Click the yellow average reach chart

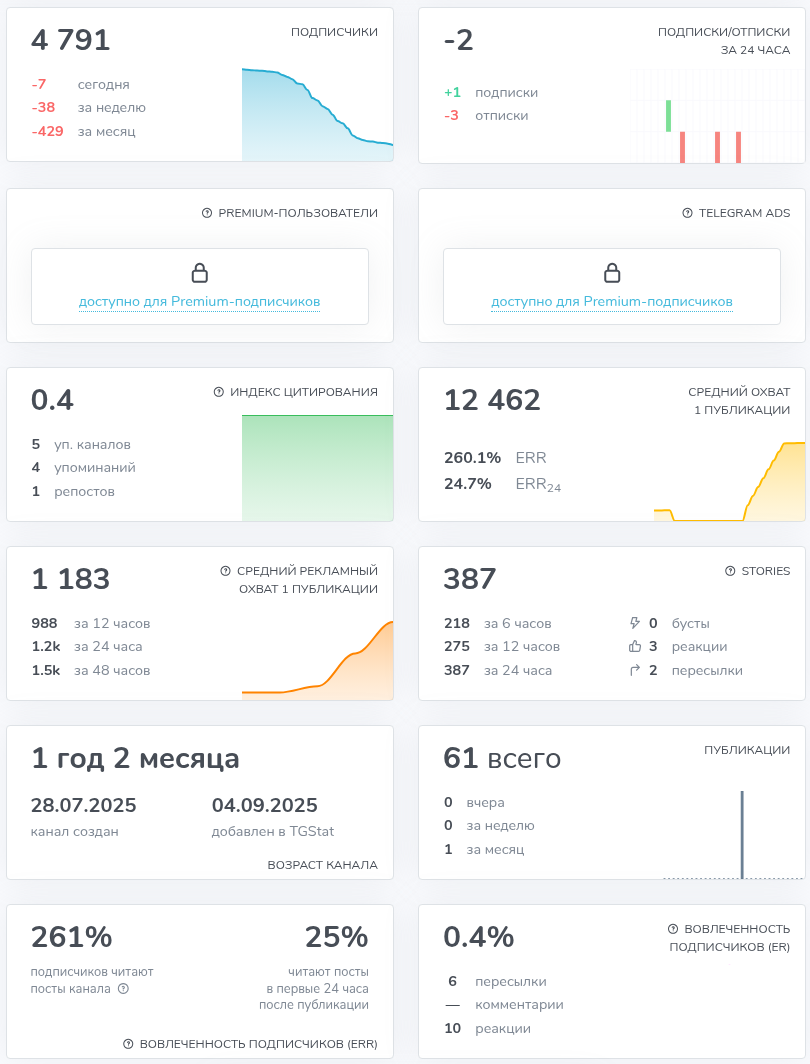729,481
